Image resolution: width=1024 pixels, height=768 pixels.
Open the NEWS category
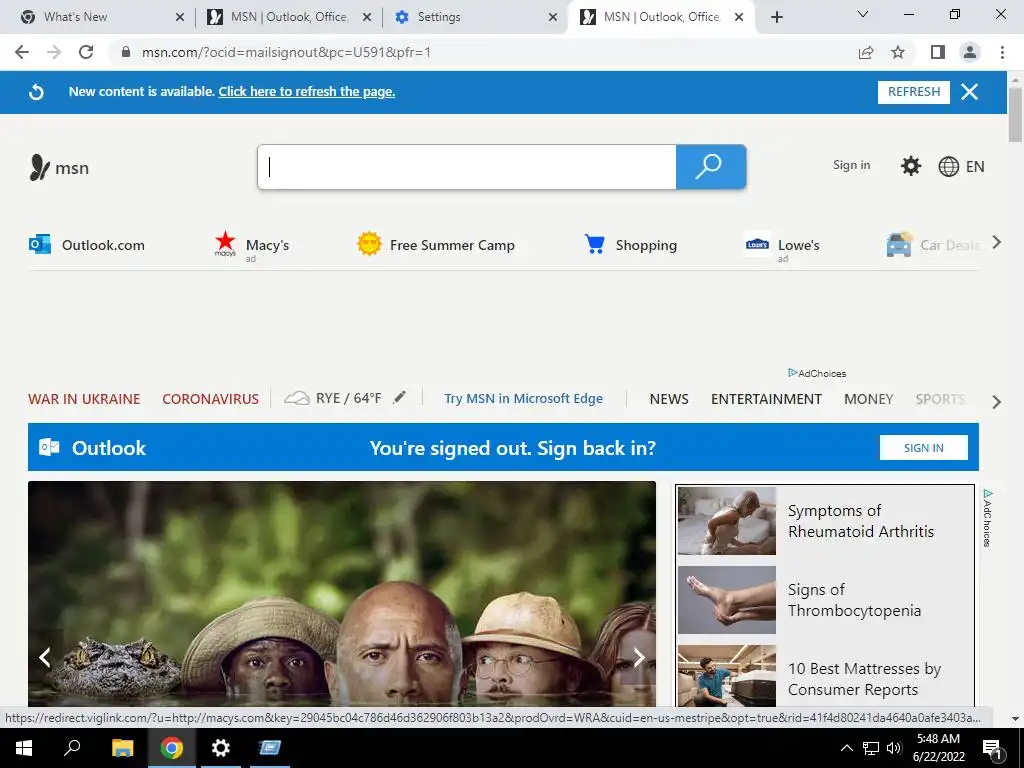(669, 399)
